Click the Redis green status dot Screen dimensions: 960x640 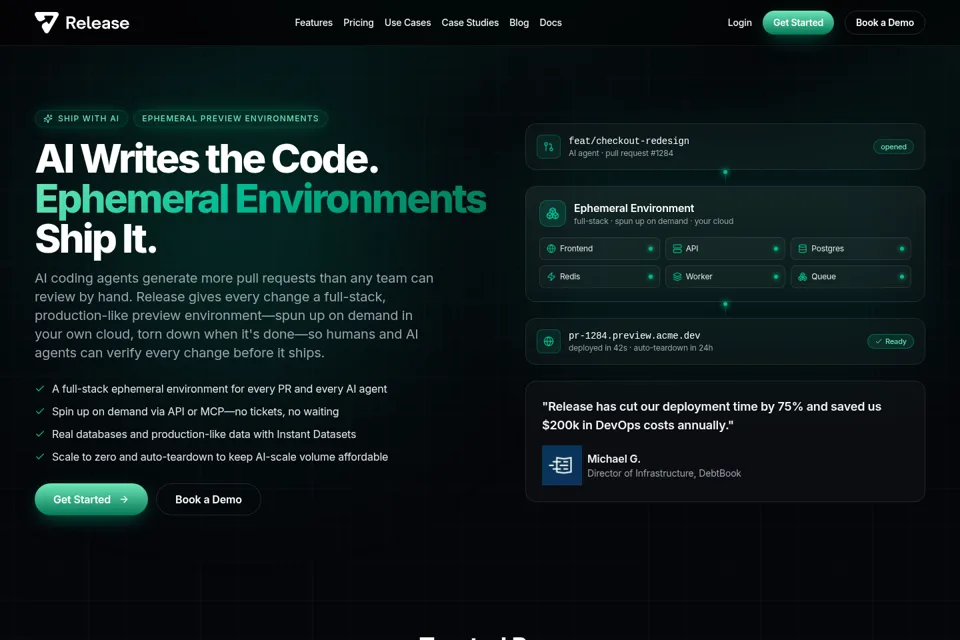coord(650,277)
